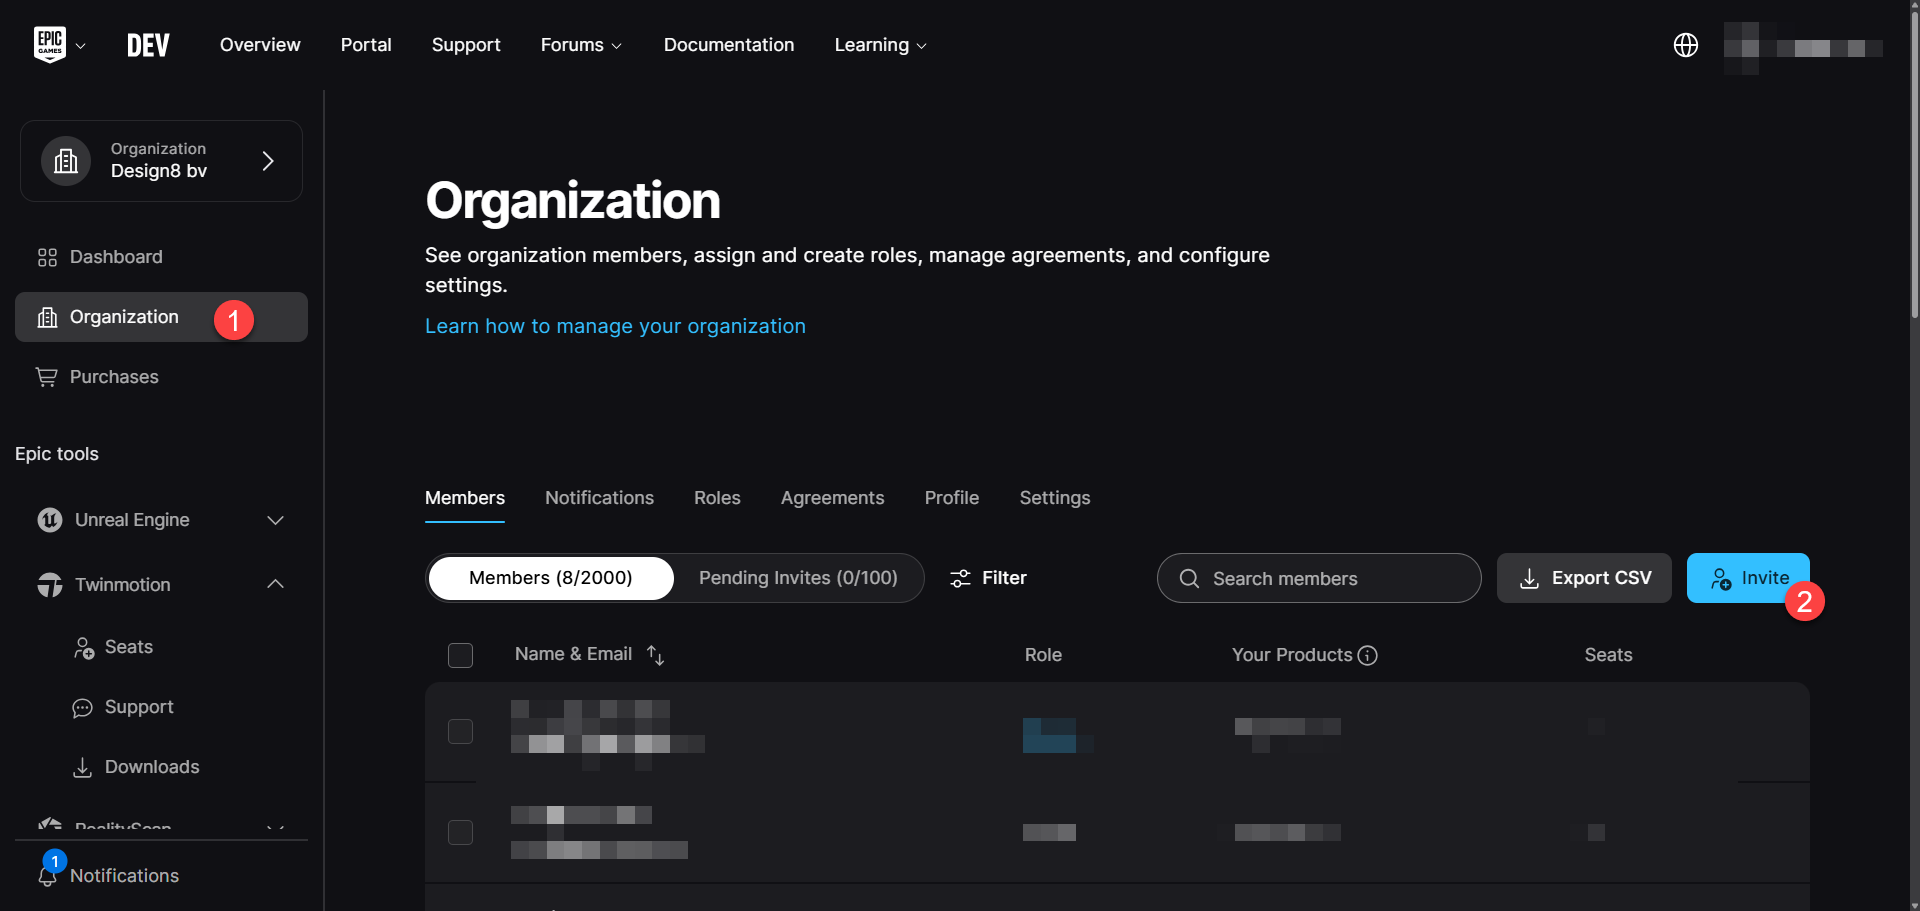The width and height of the screenshot is (1920, 911).
Task: Check the first member row checkbox
Action: point(460,731)
